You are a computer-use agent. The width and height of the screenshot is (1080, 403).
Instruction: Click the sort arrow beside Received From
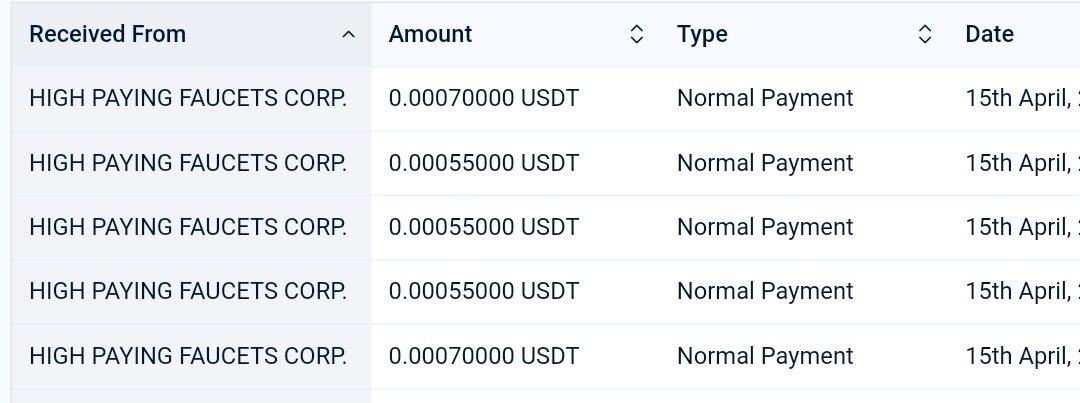(349, 34)
